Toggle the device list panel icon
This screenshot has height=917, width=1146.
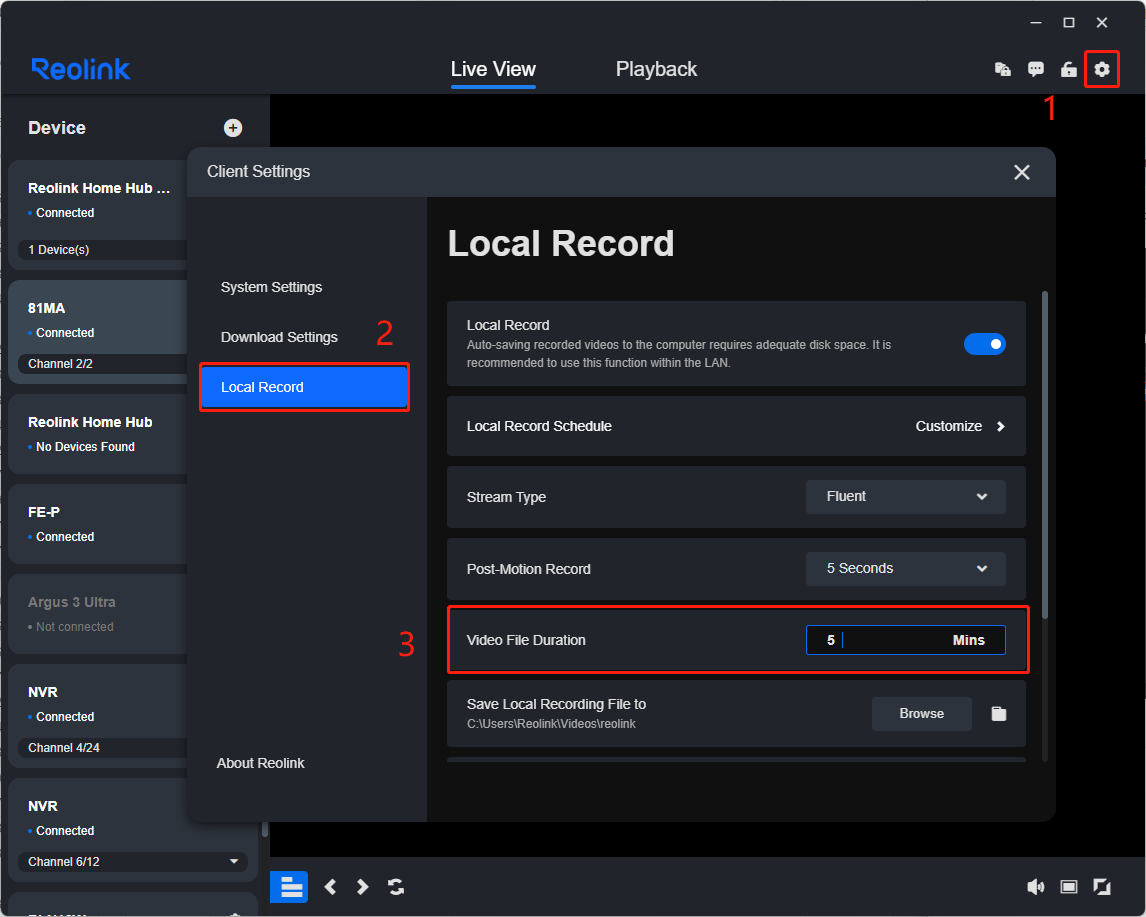[x=289, y=887]
